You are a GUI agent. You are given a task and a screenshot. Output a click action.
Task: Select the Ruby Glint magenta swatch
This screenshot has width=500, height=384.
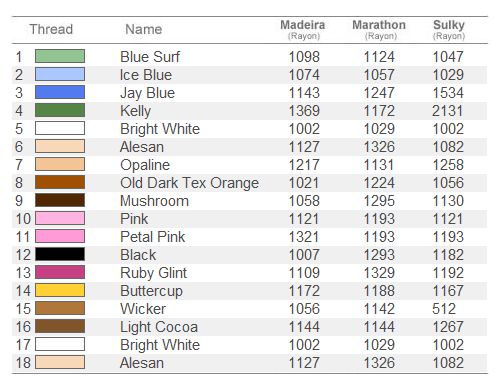tap(60, 272)
